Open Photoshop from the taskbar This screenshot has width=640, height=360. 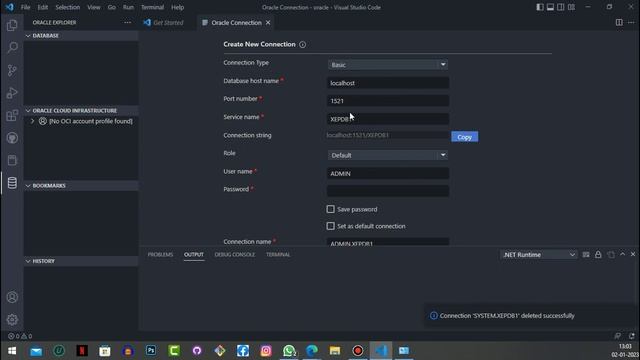(x=151, y=351)
